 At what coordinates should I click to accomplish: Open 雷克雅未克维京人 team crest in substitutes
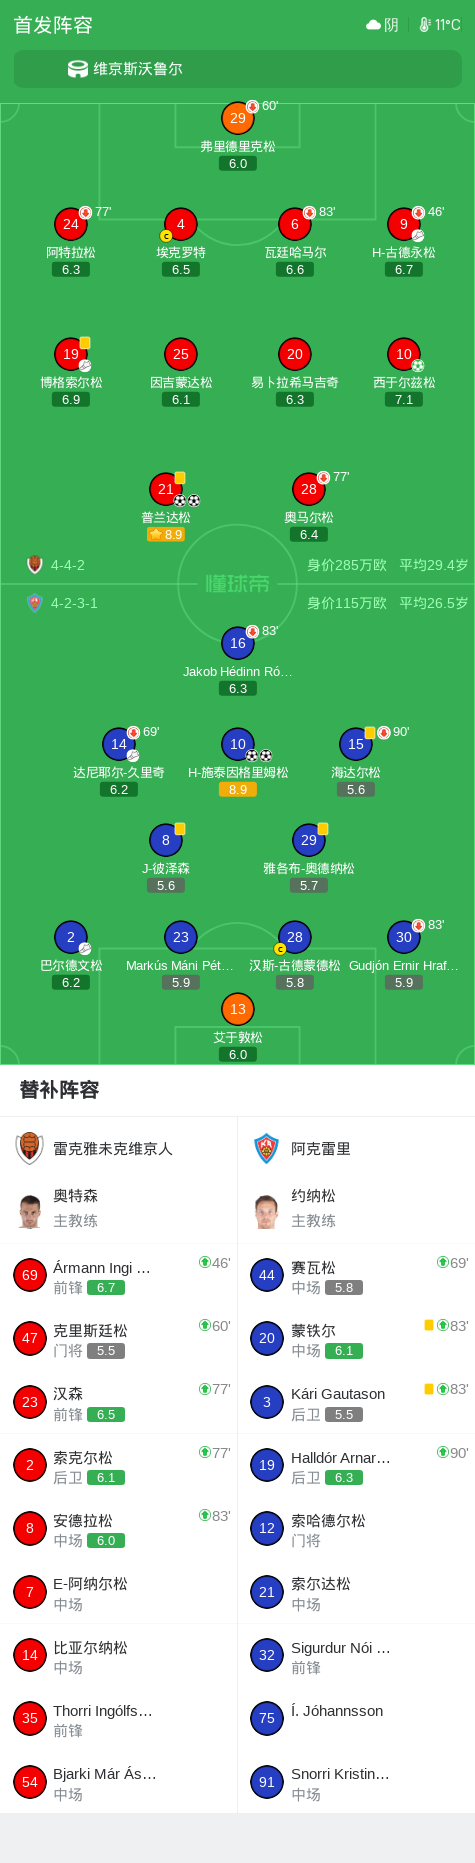click(30, 1148)
